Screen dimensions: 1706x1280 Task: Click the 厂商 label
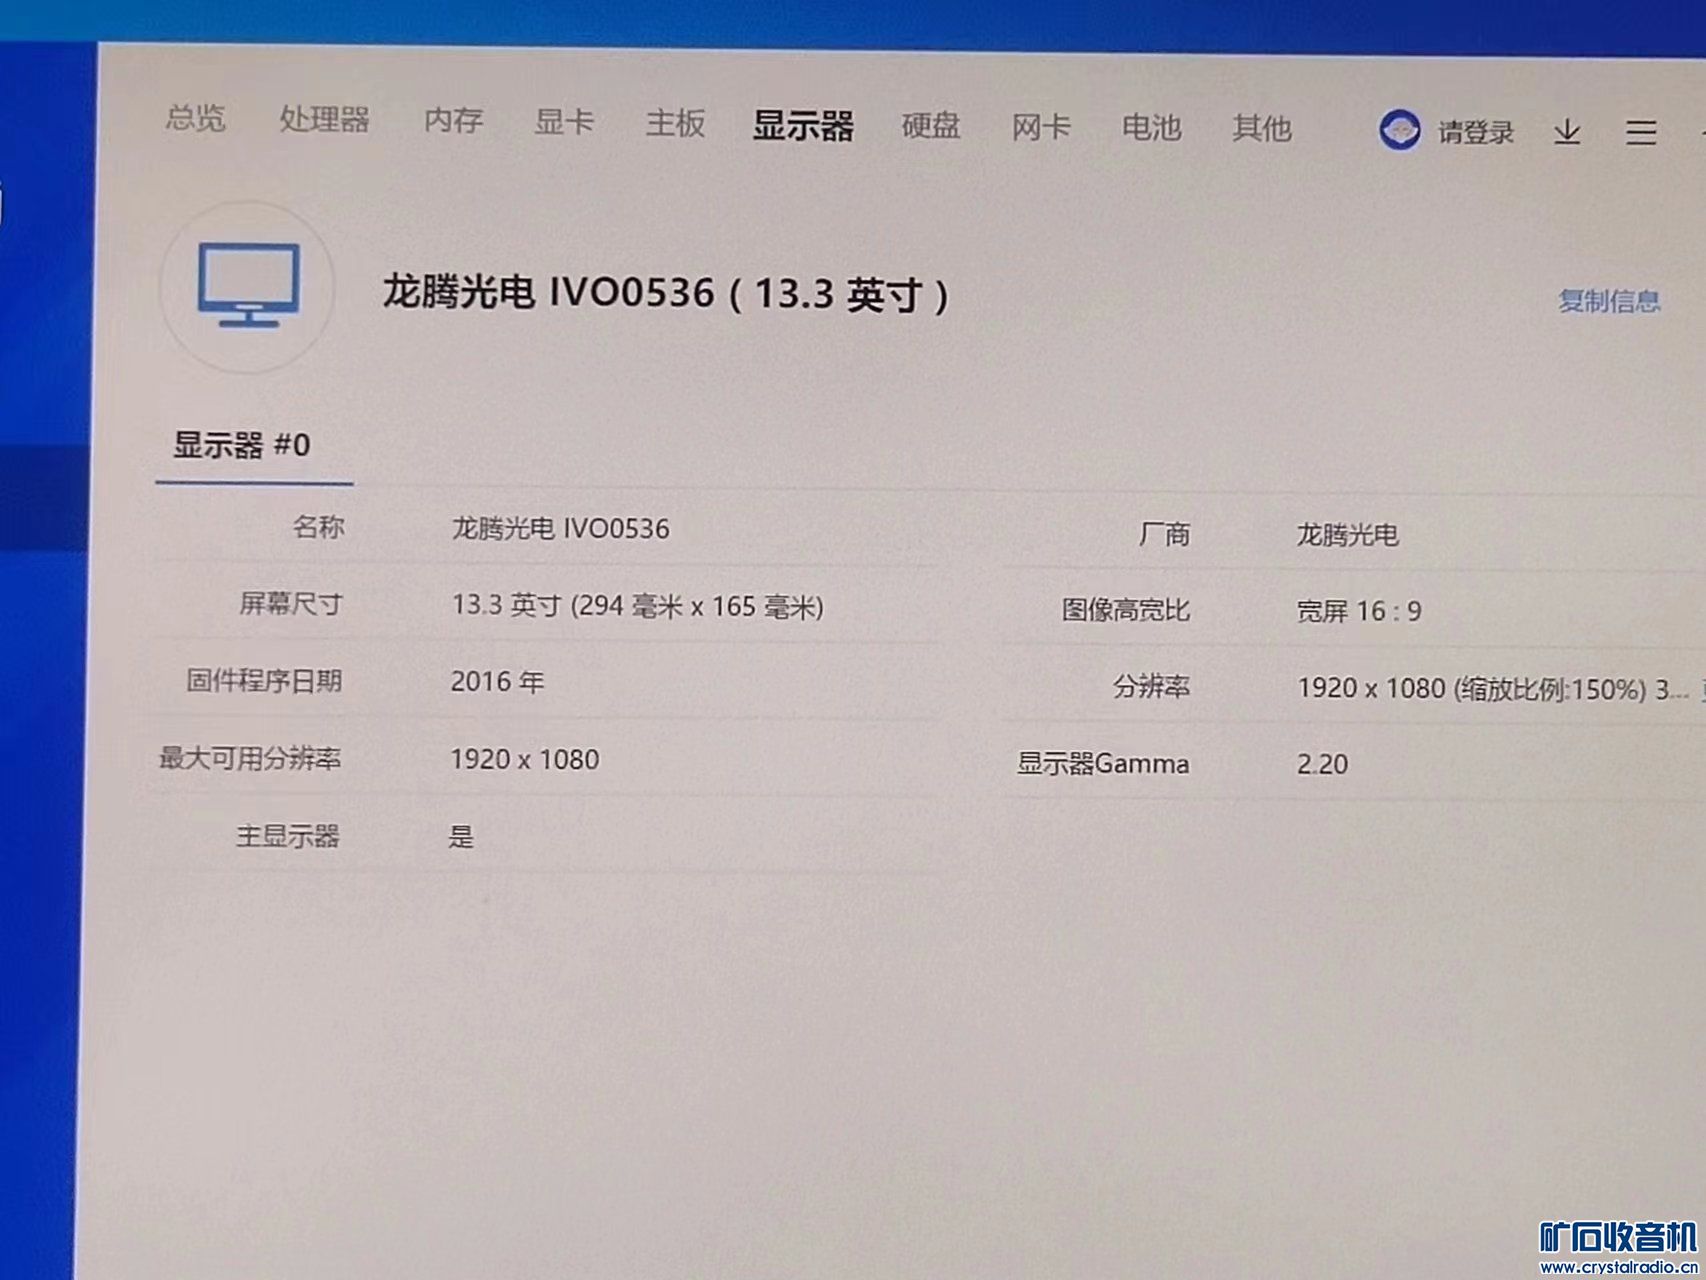point(1165,535)
